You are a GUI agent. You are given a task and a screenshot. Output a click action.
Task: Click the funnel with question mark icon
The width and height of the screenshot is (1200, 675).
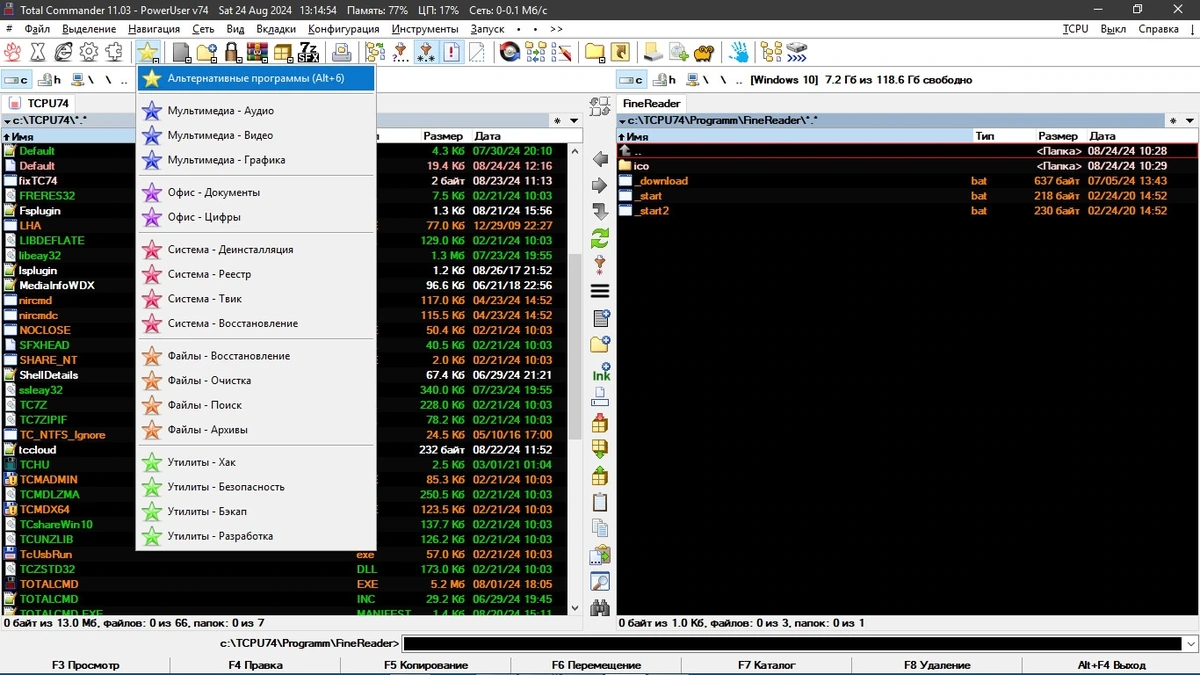(401, 51)
